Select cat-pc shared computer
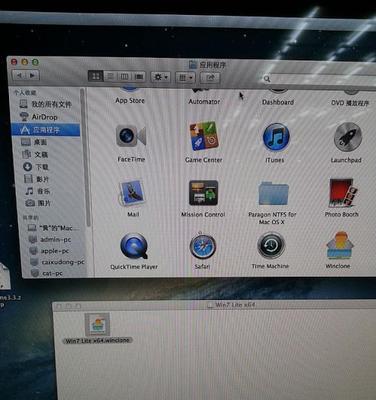 pyautogui.click(x=47, y=273)
